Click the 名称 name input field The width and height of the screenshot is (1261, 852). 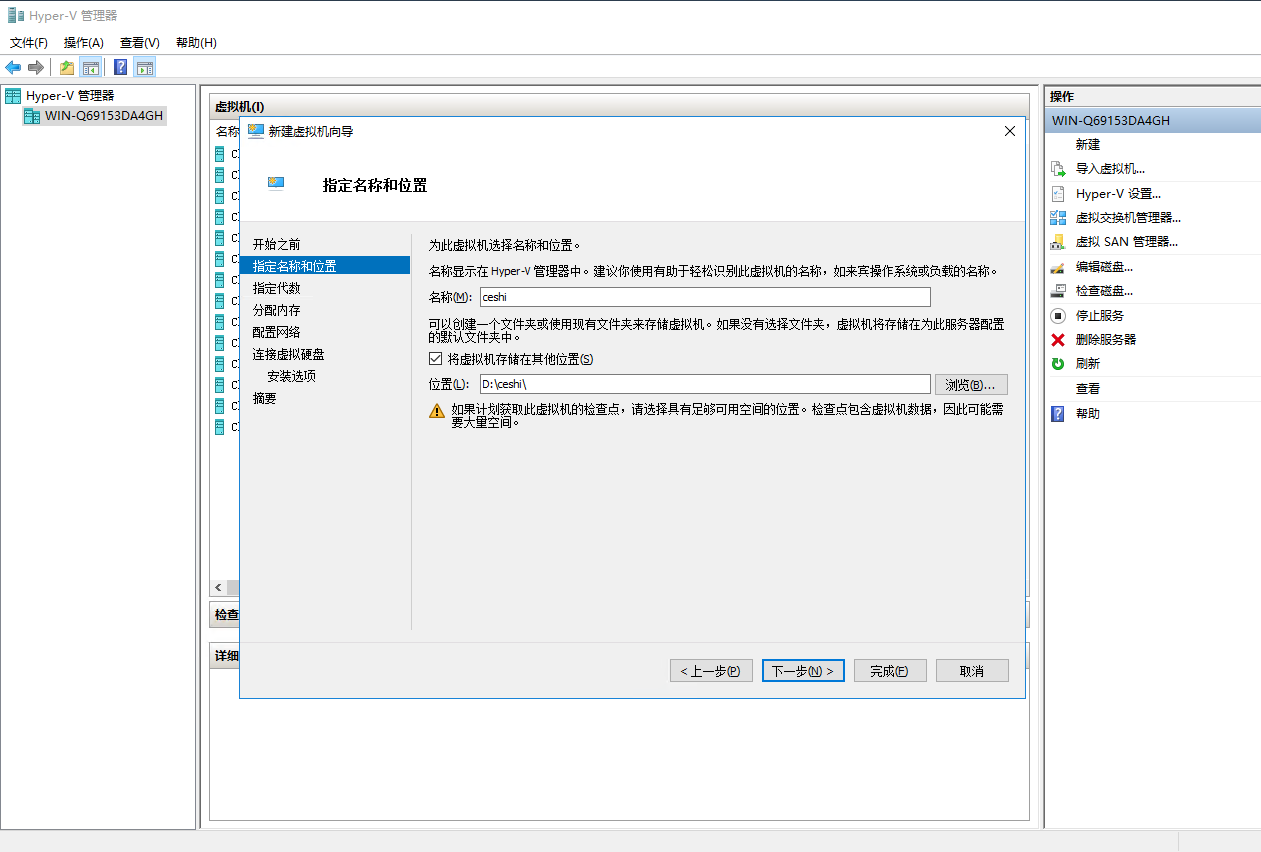pos(704,297)
